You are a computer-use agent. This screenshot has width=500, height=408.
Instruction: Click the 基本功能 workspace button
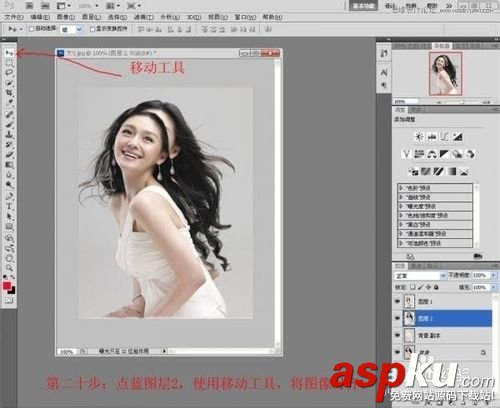coord(363,6)
